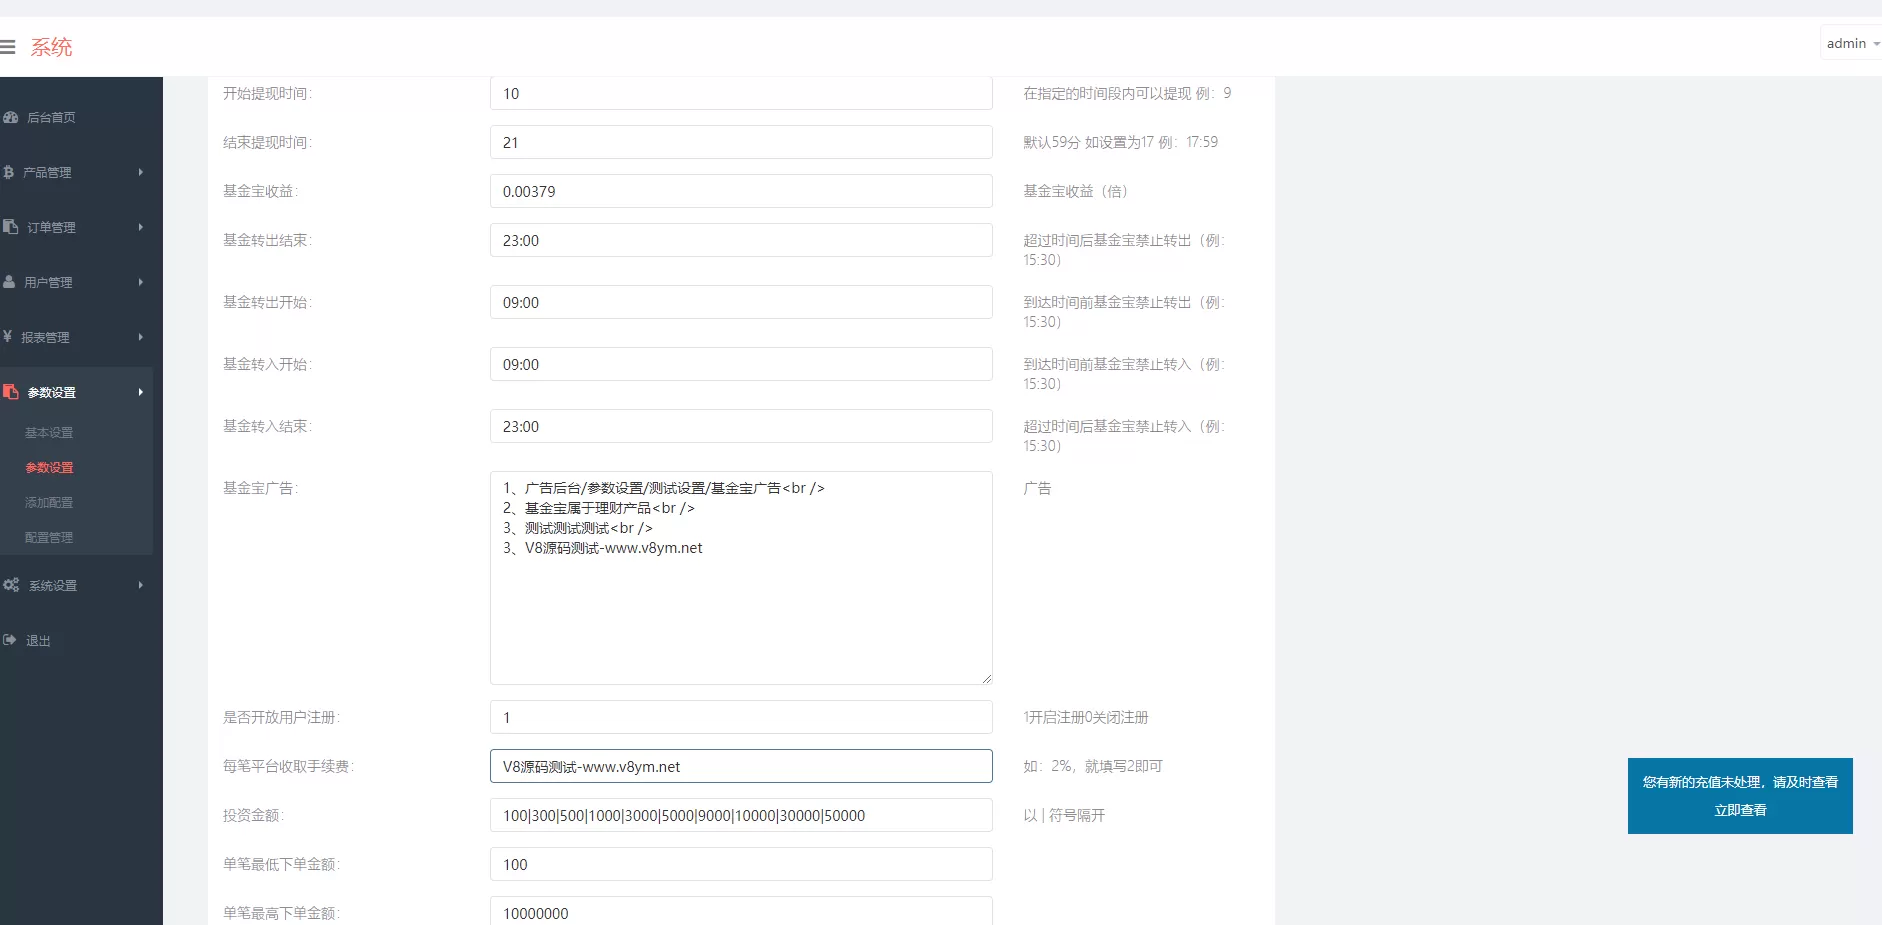Go to 后台首页 dashboard
This screenshot has width=1882, height=925.
tap(48, 117)
